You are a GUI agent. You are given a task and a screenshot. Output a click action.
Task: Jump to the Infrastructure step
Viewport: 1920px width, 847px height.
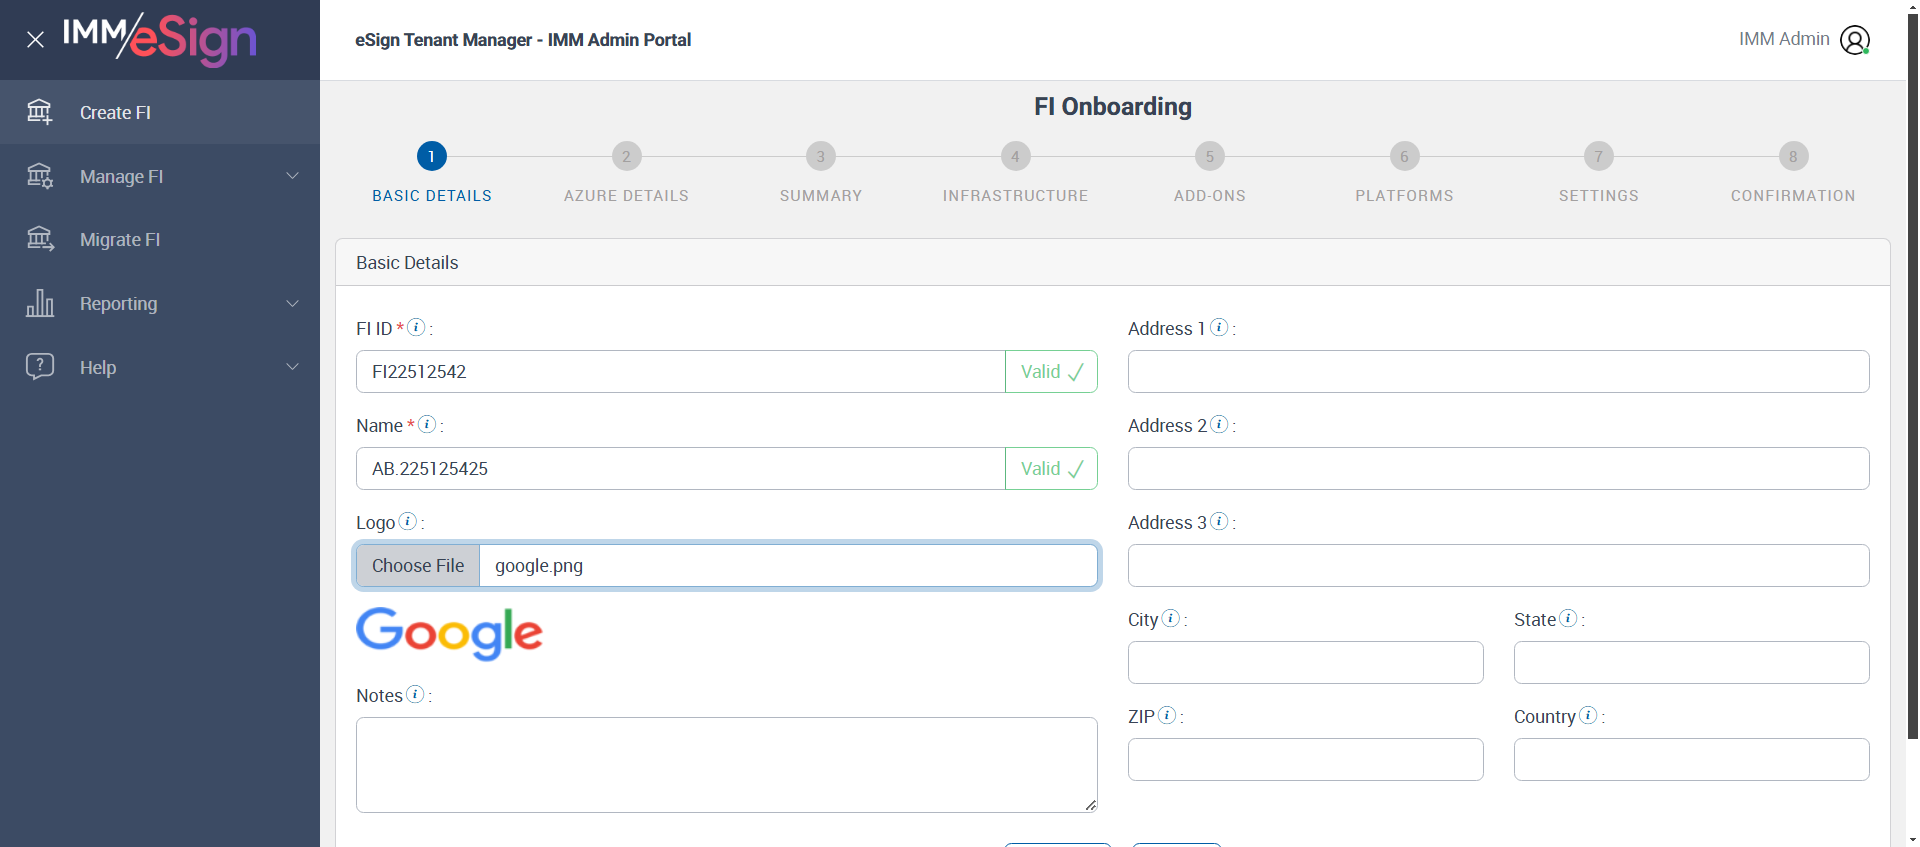1015,157
